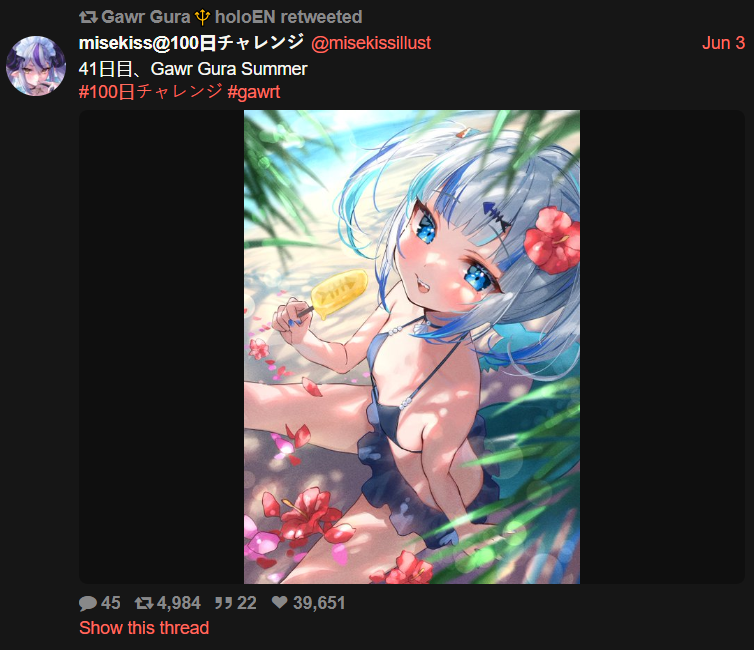Open the Gawr Gura Summer artwork image
The width and height of the screenshot is (754, 650).
[412, 347]
